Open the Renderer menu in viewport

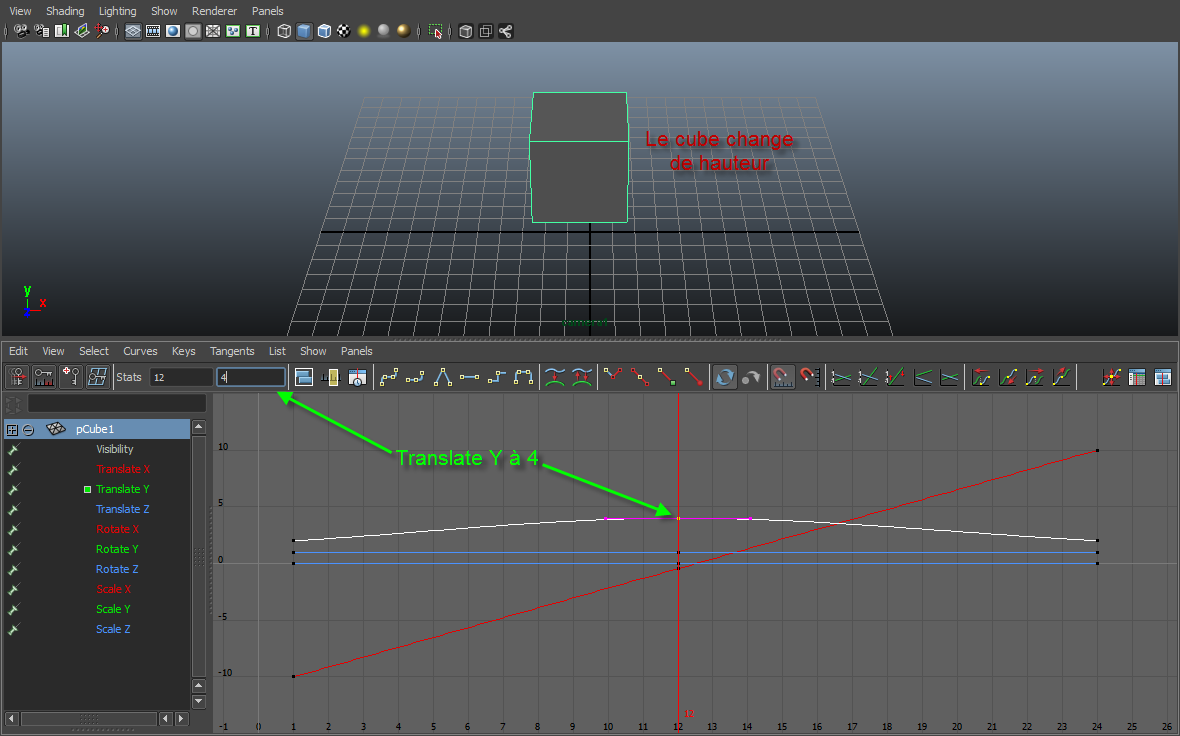tap(214, 11)
